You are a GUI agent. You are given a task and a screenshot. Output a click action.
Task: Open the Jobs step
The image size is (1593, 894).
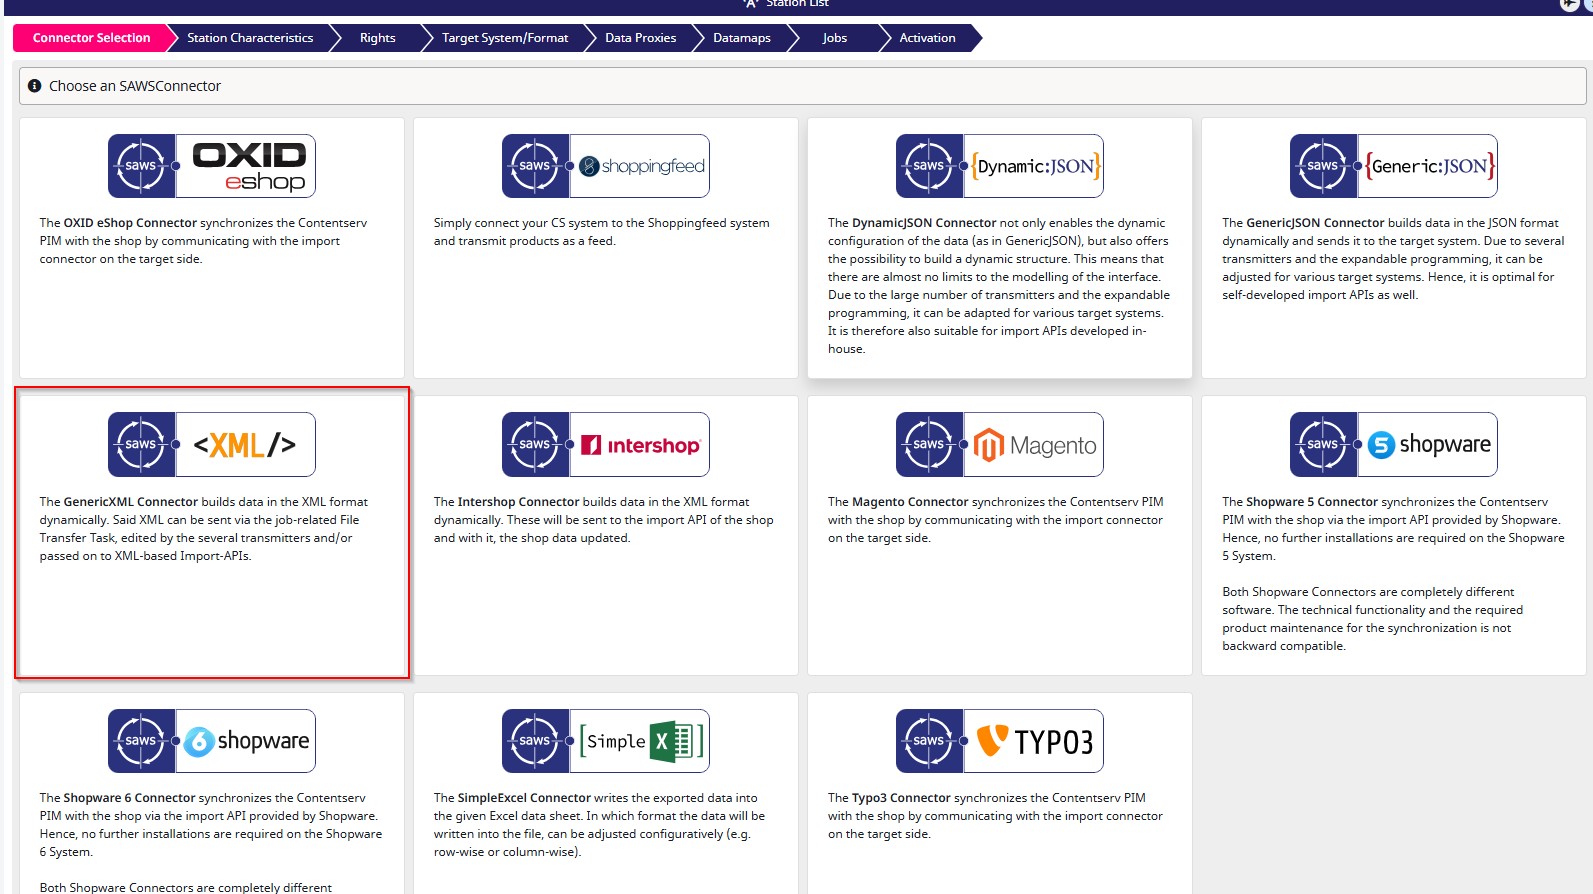(x=834, y=38)
